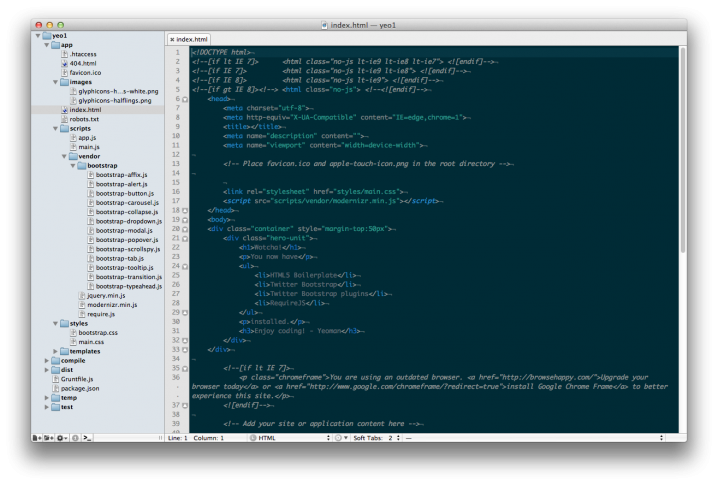Toggle the fold marker on line 6
This screenshot has height=485, width=718.
pyautogui.click(x=186, y=99)
